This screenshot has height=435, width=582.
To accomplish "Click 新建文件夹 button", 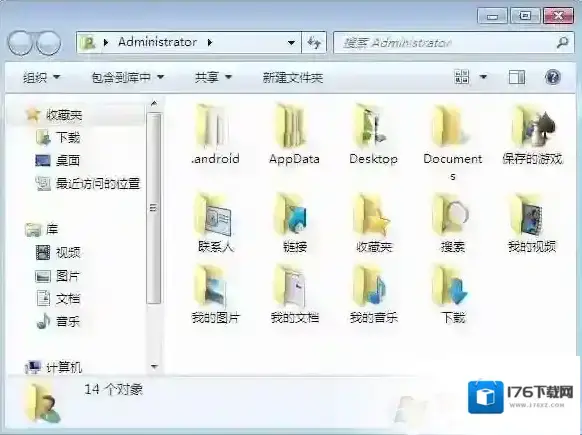I will click(x=293, y=78).
